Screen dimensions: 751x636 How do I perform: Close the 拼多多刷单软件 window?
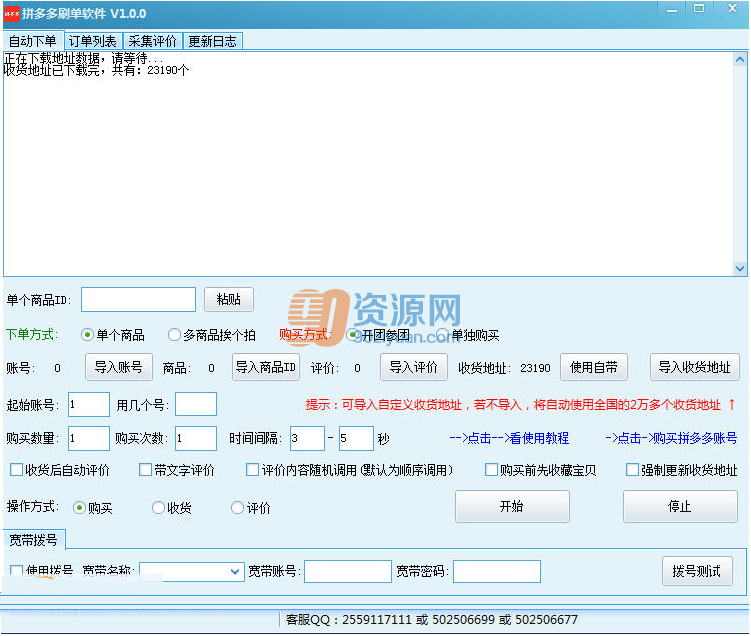click(x=732, y=8)
